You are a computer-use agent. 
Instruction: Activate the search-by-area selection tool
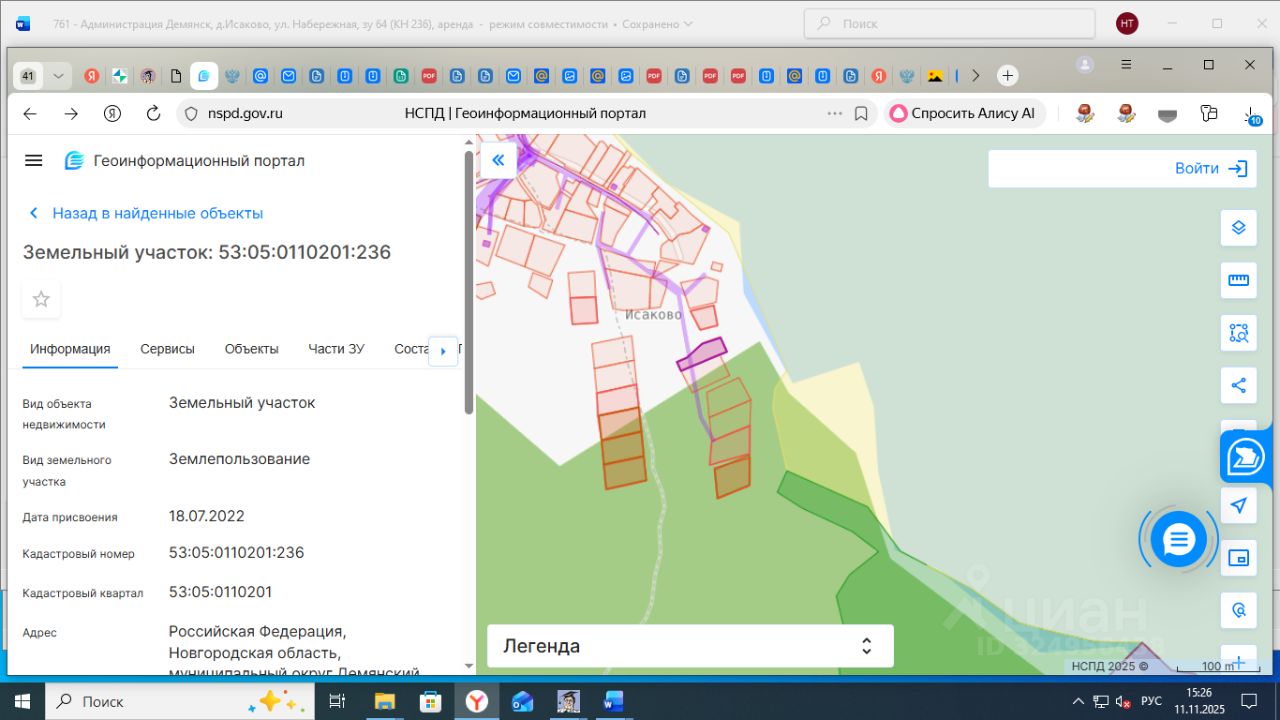tap(1238, 333)
